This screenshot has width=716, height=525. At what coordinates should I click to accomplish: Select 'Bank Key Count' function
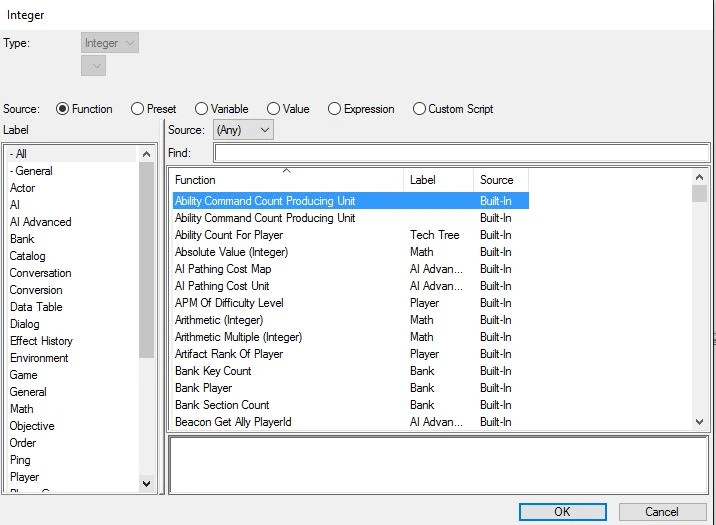[x=351, y=371]
